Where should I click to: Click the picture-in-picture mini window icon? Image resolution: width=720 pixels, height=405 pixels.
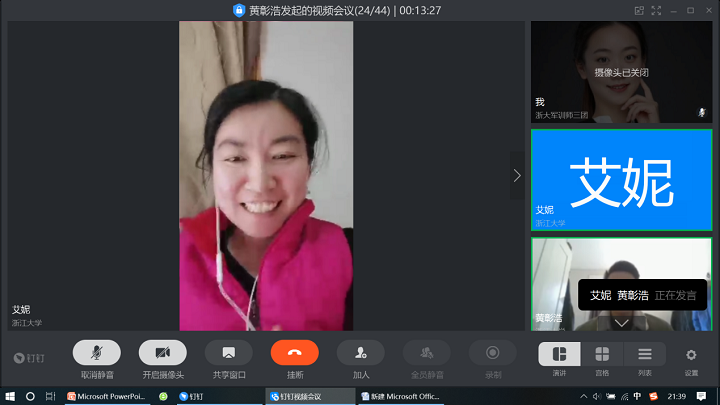(639, 10)
